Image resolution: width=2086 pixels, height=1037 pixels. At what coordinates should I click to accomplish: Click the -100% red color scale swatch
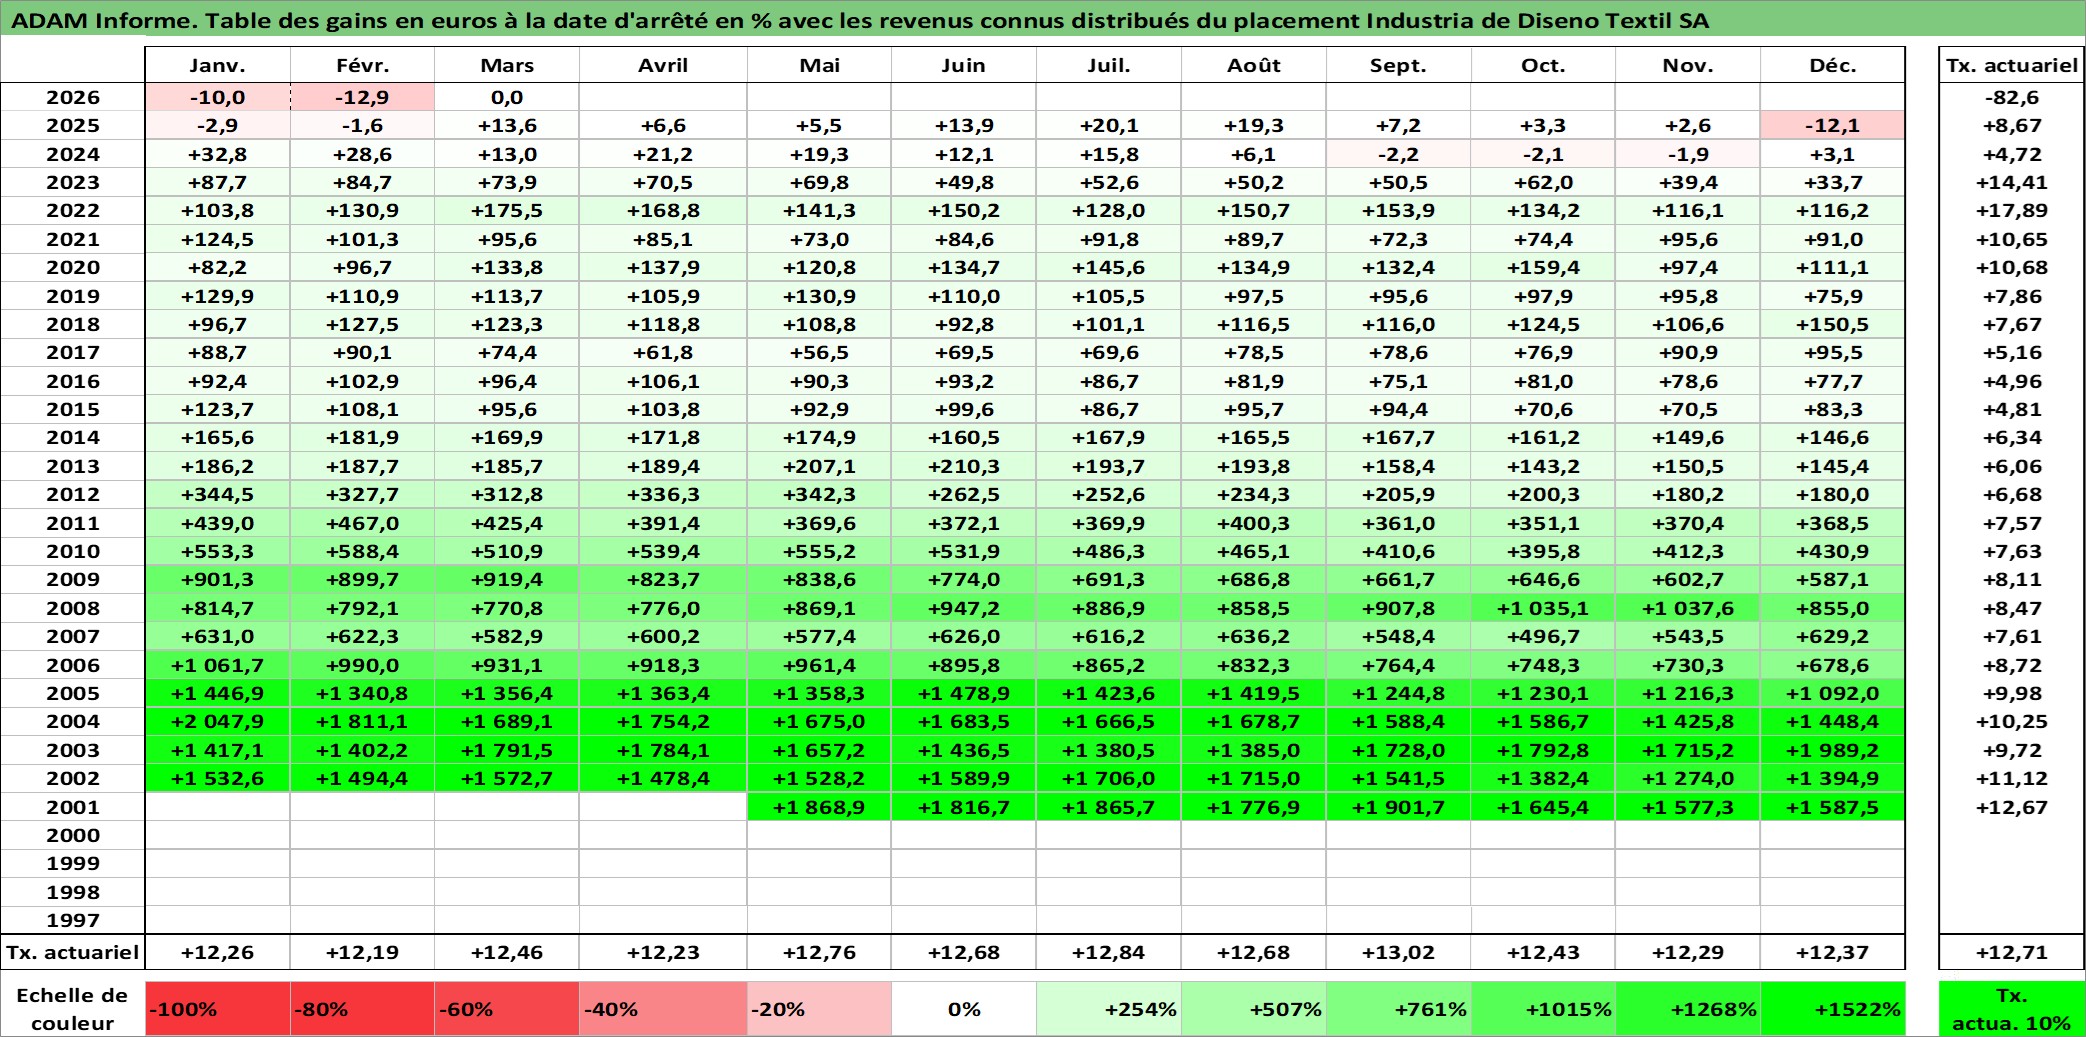tap(218, 1009)
